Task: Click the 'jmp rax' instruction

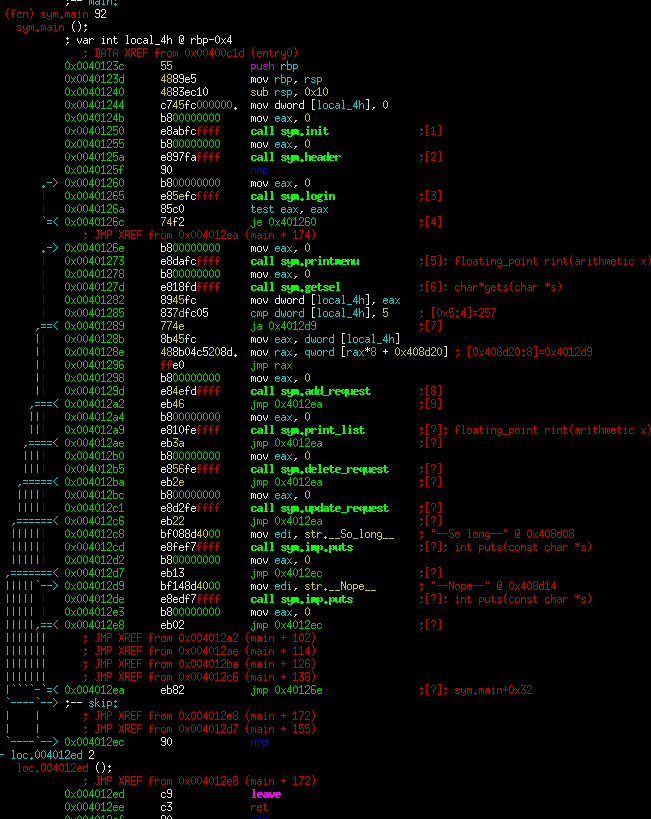Action: point(271,365)
